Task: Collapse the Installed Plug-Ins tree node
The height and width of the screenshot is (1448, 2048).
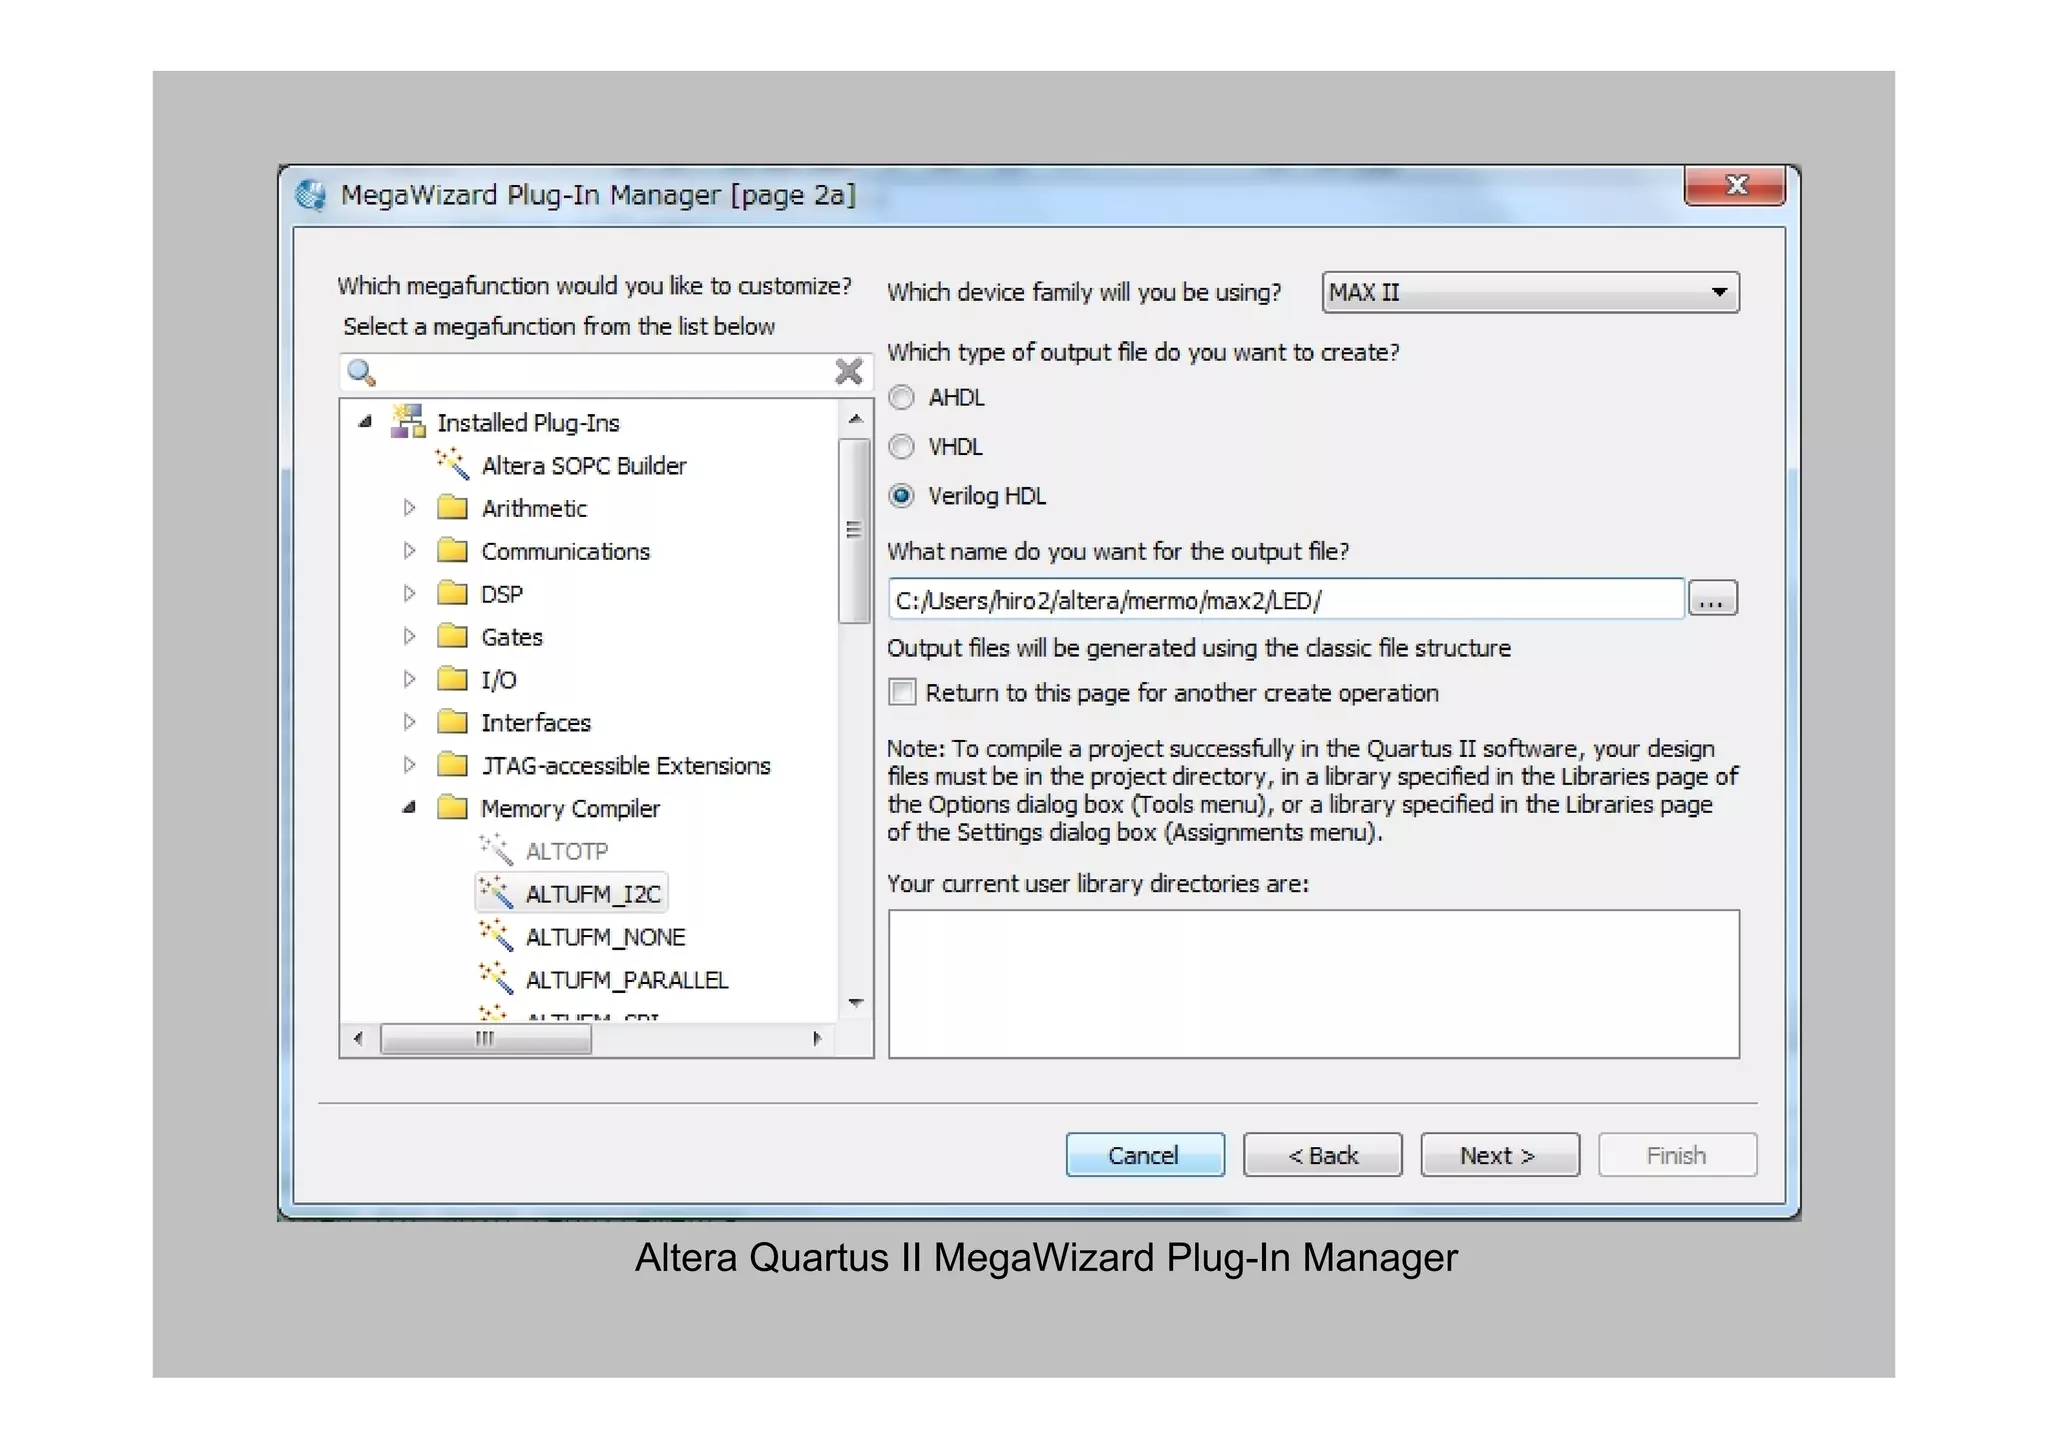Action: coord(366,422)
